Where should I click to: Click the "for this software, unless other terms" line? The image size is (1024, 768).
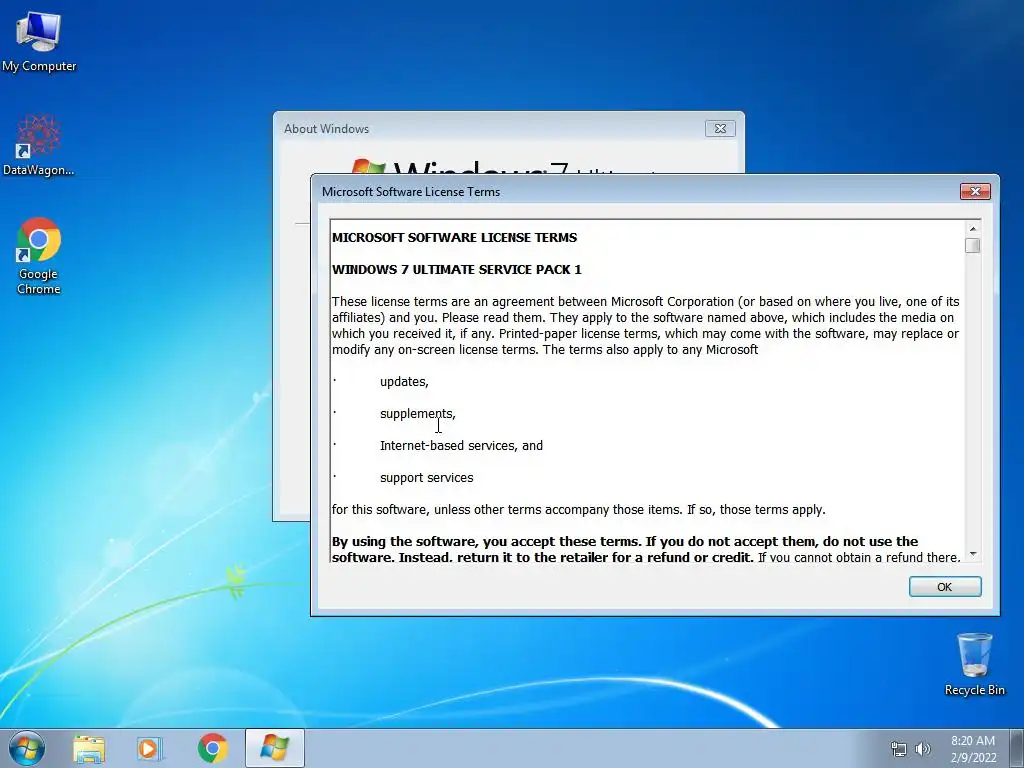(579, 509)
